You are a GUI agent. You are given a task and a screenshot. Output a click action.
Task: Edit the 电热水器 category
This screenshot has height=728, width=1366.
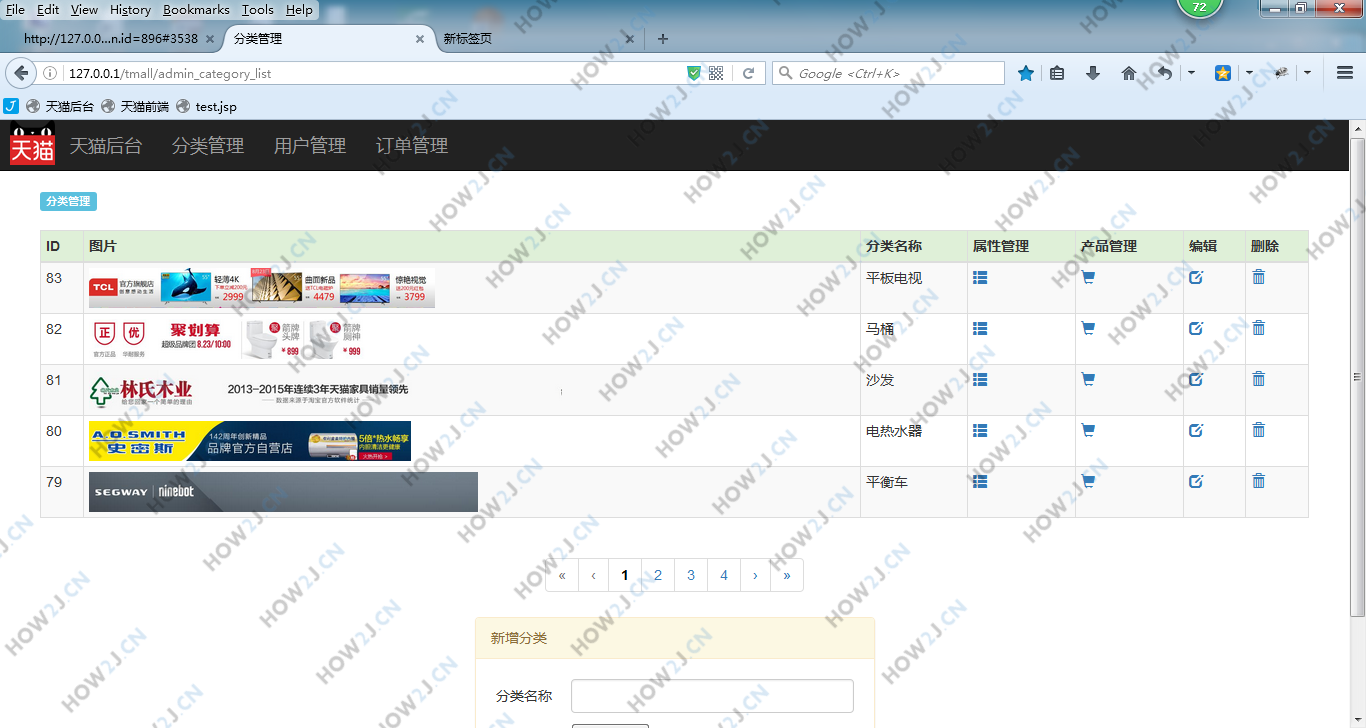coord(1196,430)
